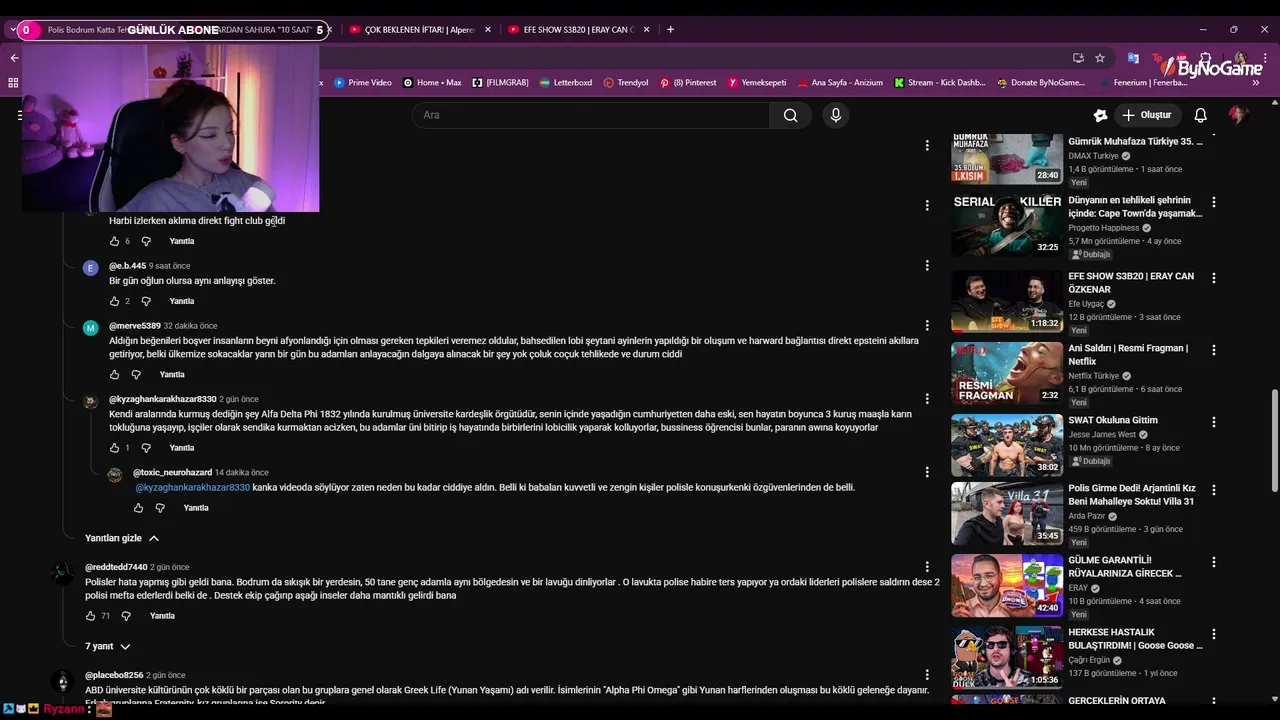
Task: Open @placebo8256 channel link
Action: (114, 675)
